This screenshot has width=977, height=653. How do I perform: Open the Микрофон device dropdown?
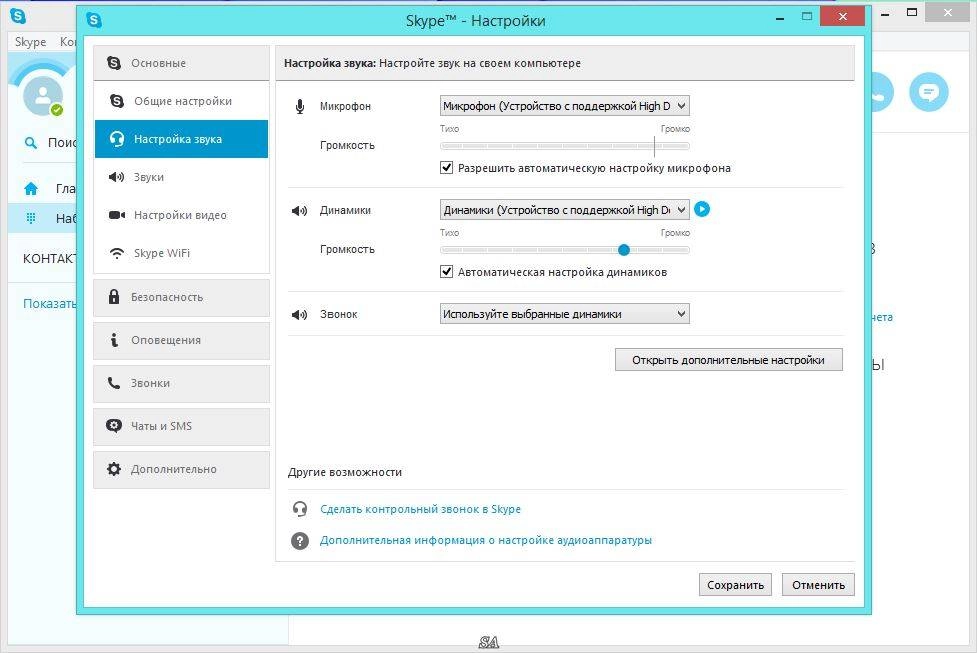(565, 106)
